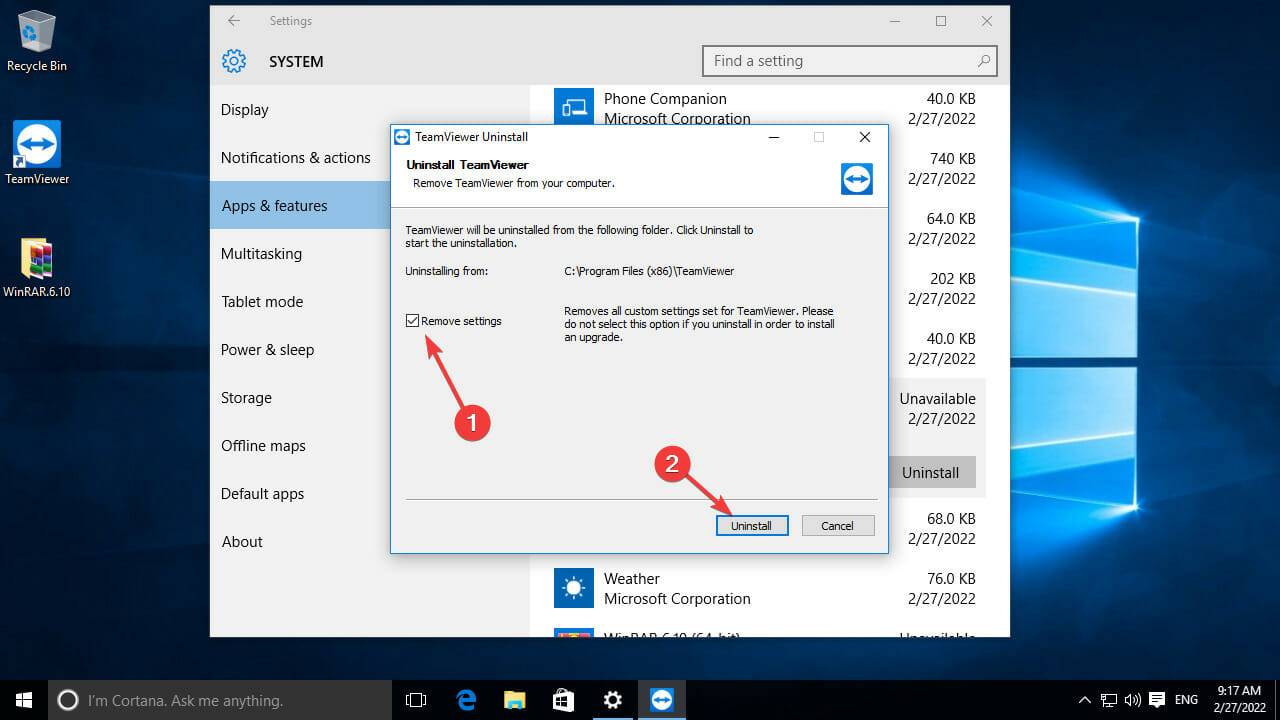Open Settings via the gear taskbar icon
This screenshot has width=1280, height=720.
612,700
